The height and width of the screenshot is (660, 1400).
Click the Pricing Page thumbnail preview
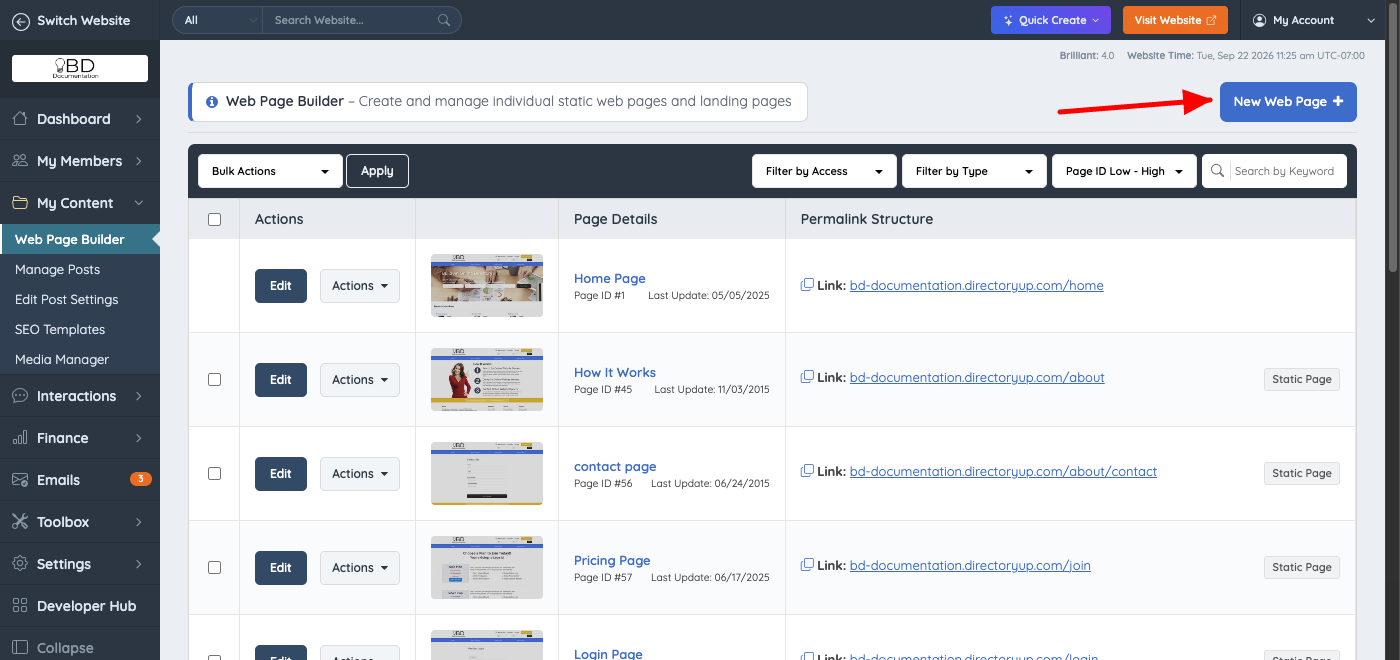487,567
